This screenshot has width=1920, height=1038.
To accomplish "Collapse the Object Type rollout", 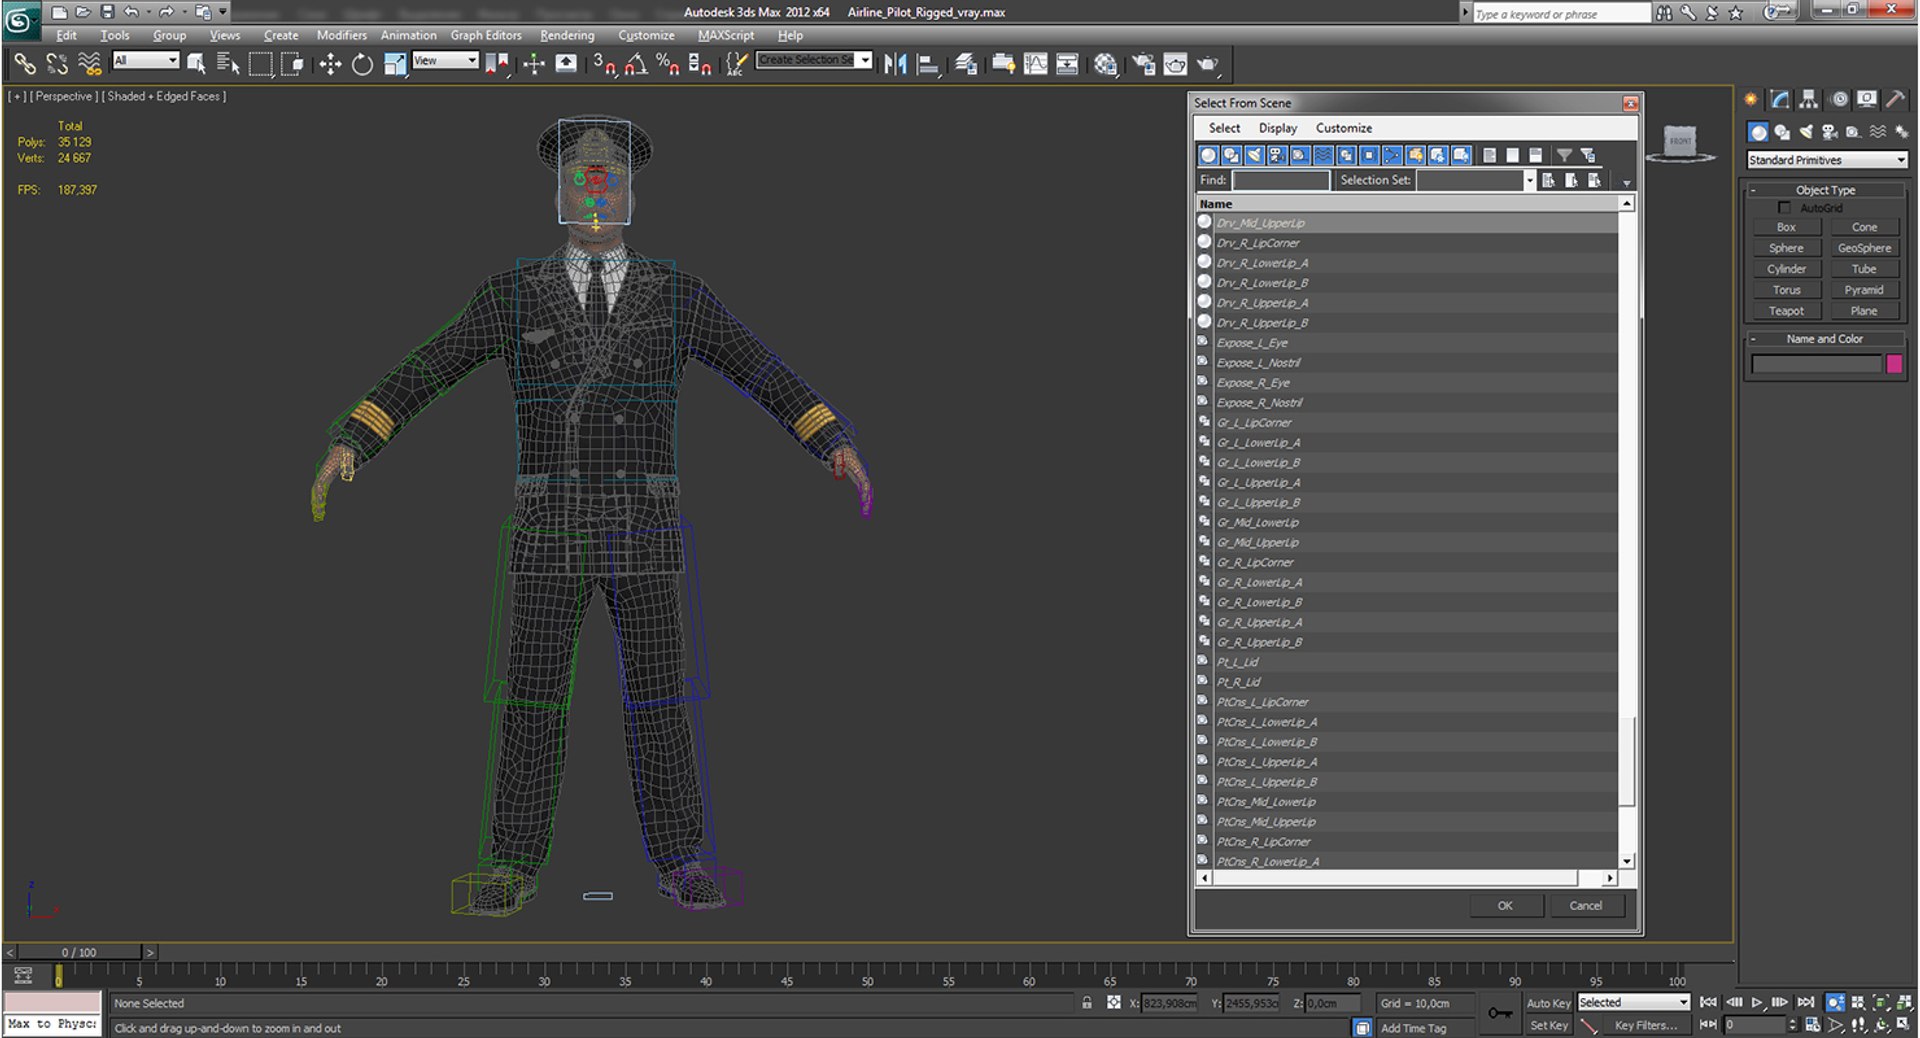I will coord(1825,190).
